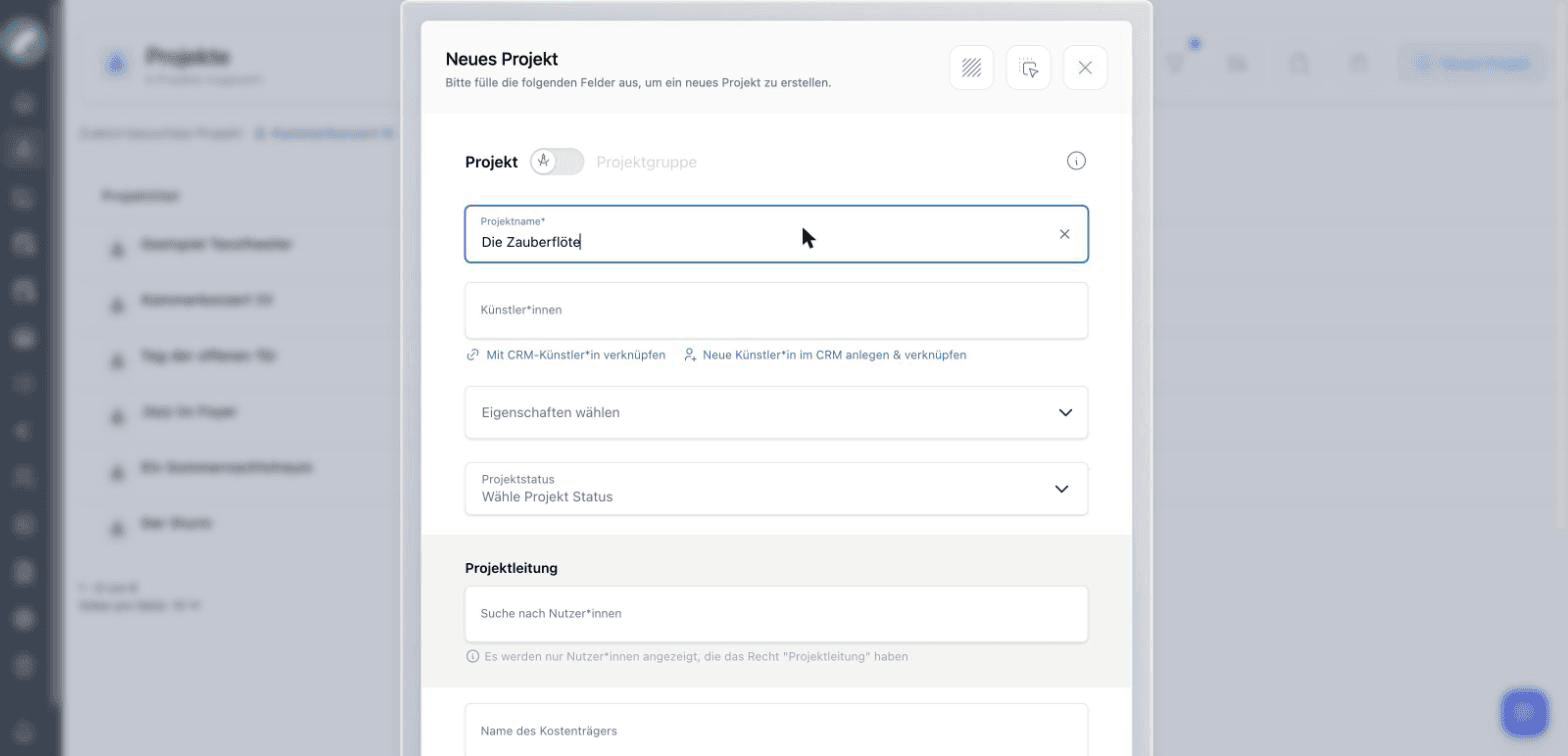This screenshot has width=1568, height=756.
Task: Click info icon below Projektleitung search field
Action: [473, 657]
